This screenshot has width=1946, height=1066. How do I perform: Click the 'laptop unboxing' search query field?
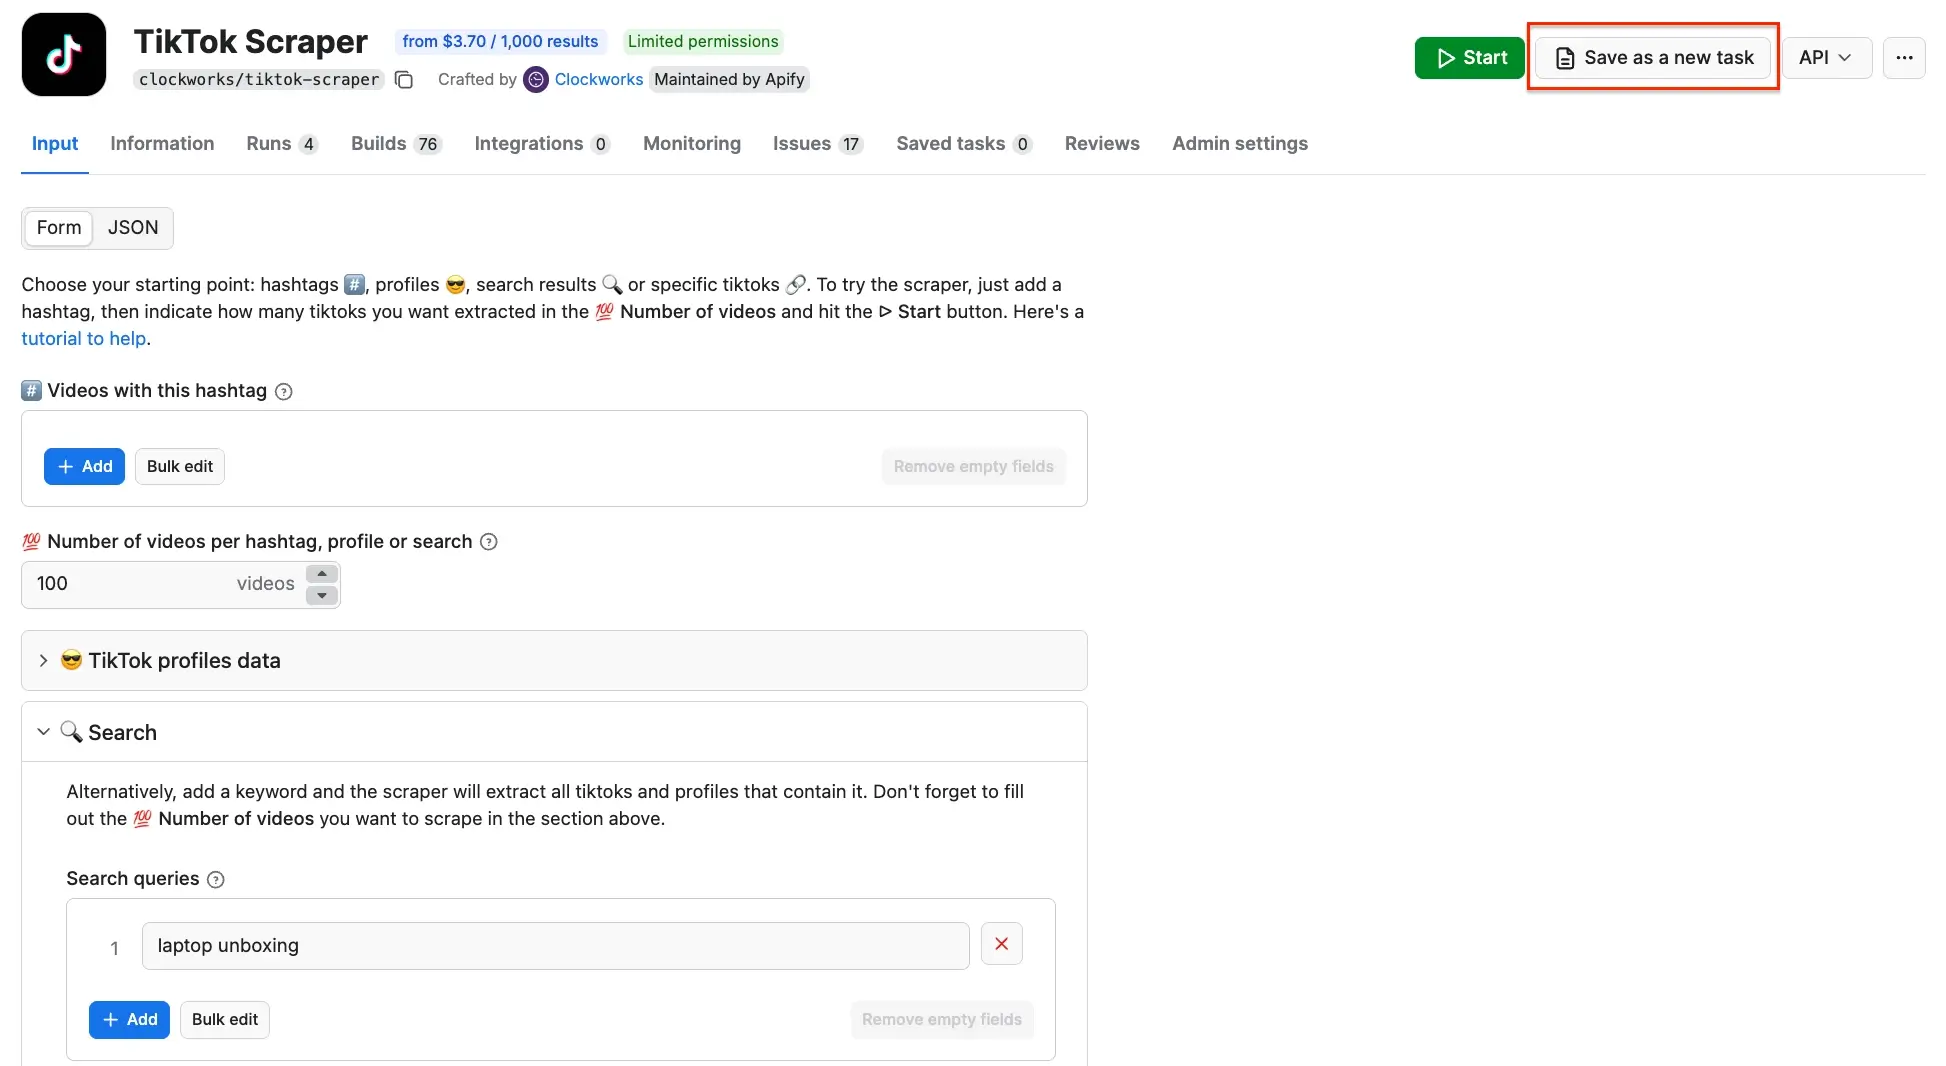556,946
